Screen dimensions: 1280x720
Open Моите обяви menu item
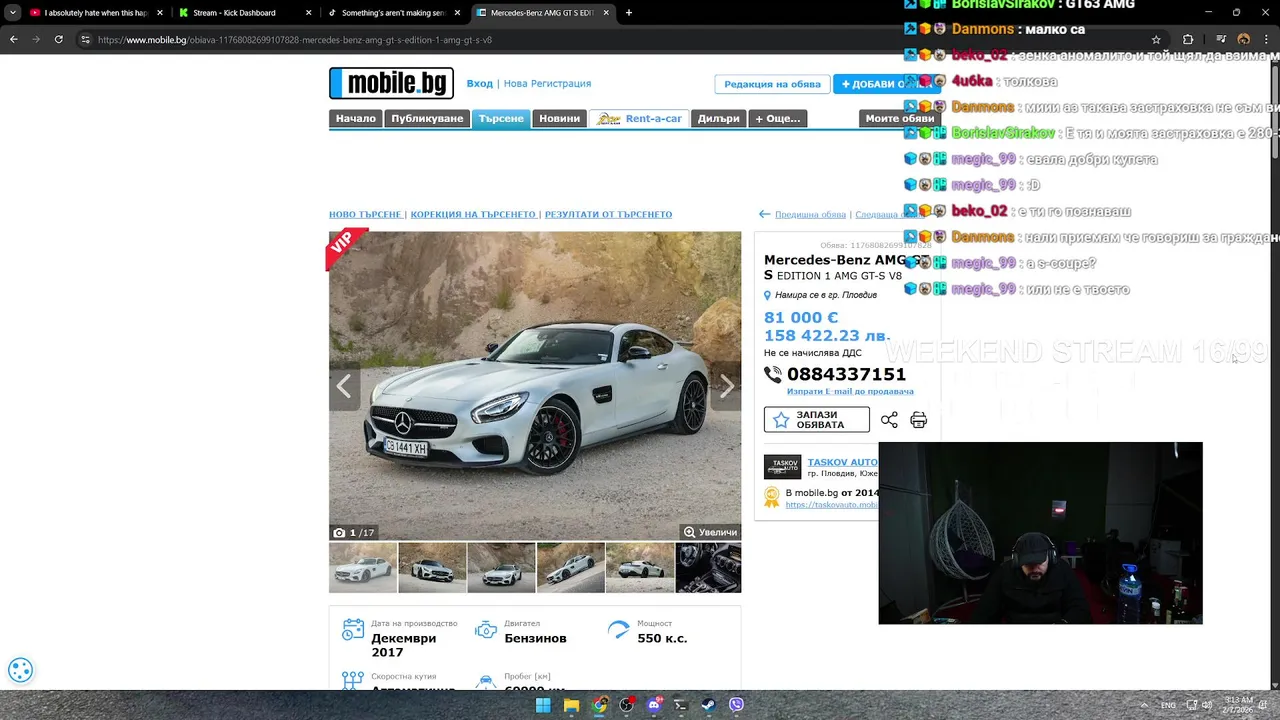pos(899,118)
